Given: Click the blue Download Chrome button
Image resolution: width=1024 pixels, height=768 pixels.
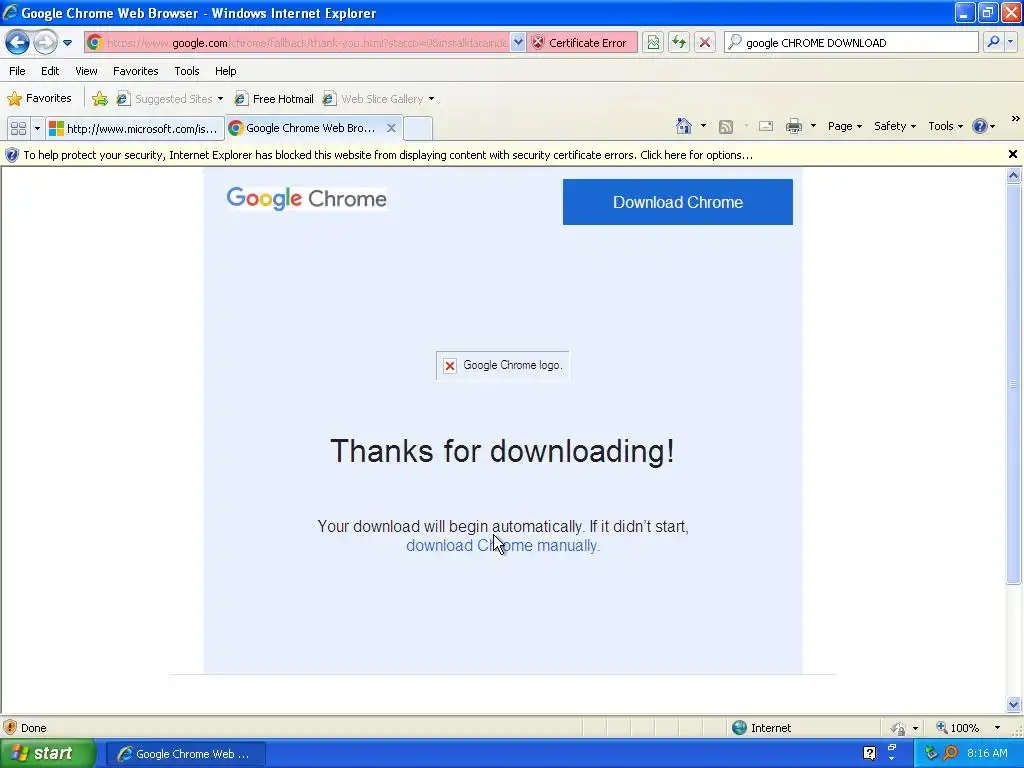Looking at the screenshot, I should click(678, 202).
